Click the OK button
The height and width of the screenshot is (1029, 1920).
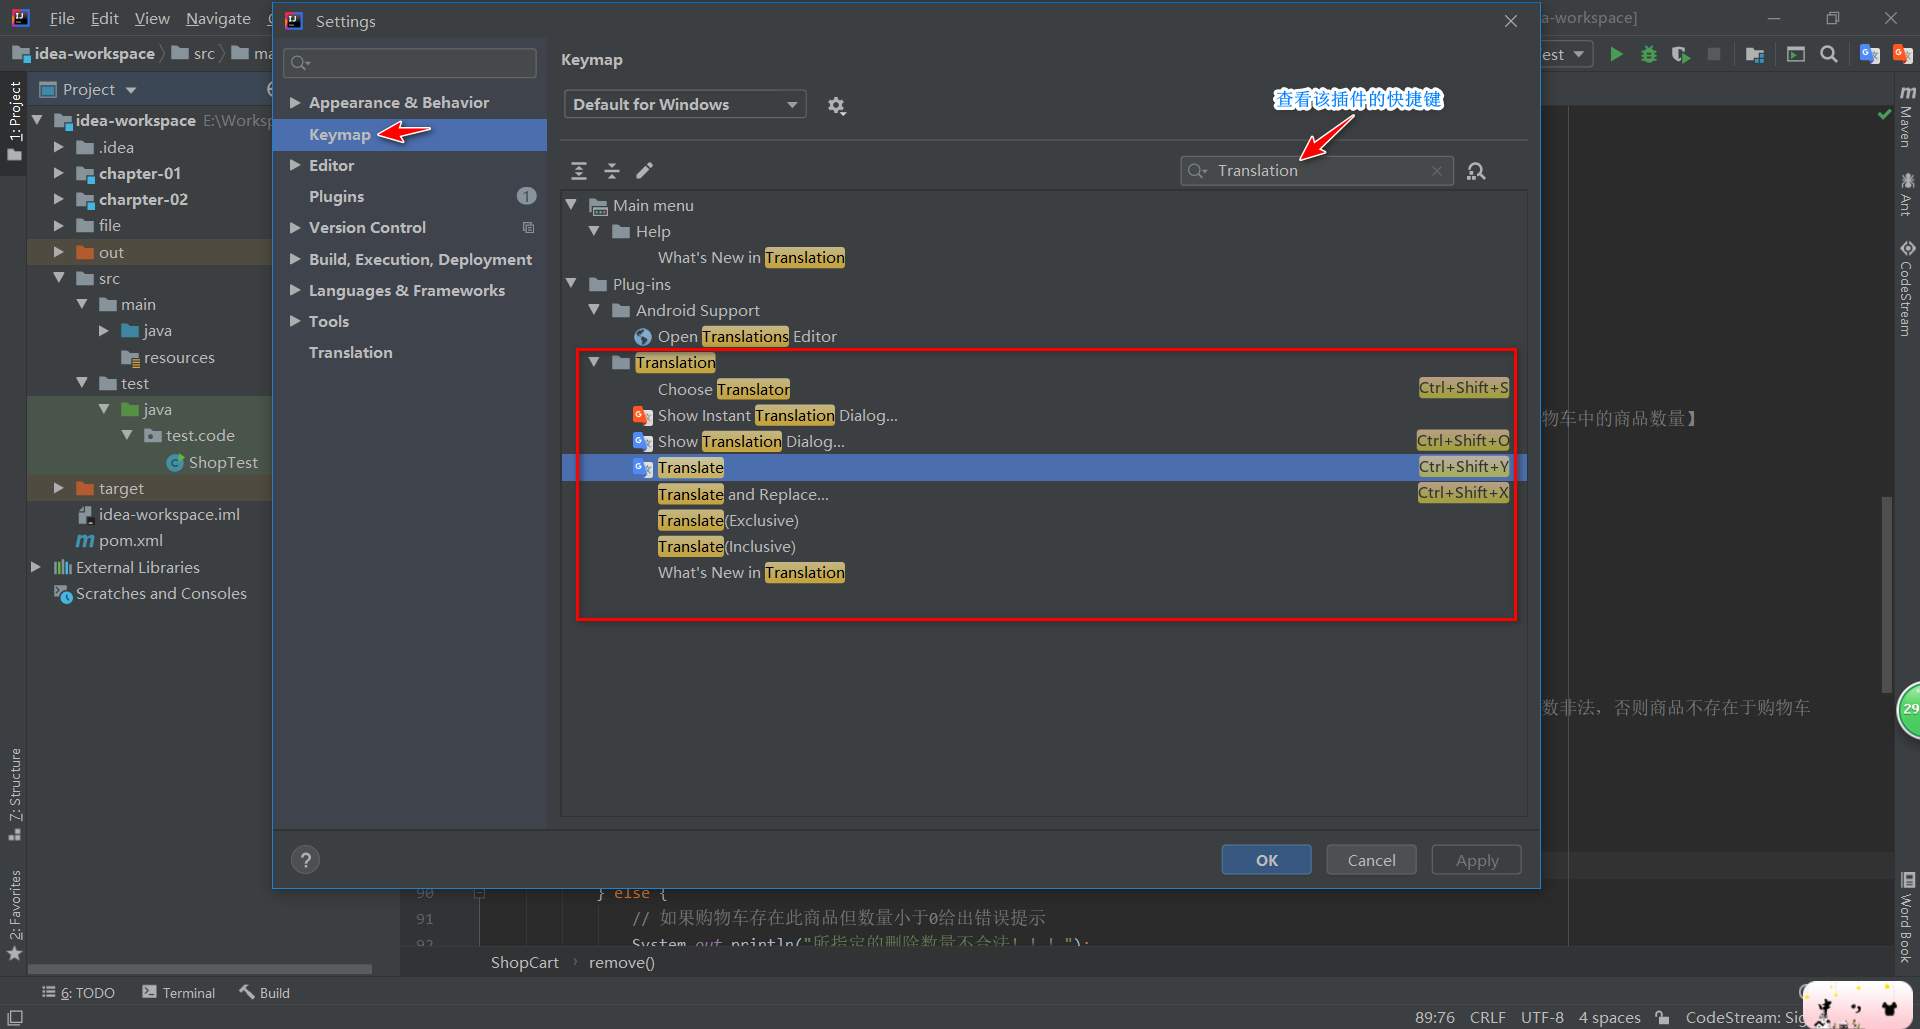click(x=1266, y=860)
